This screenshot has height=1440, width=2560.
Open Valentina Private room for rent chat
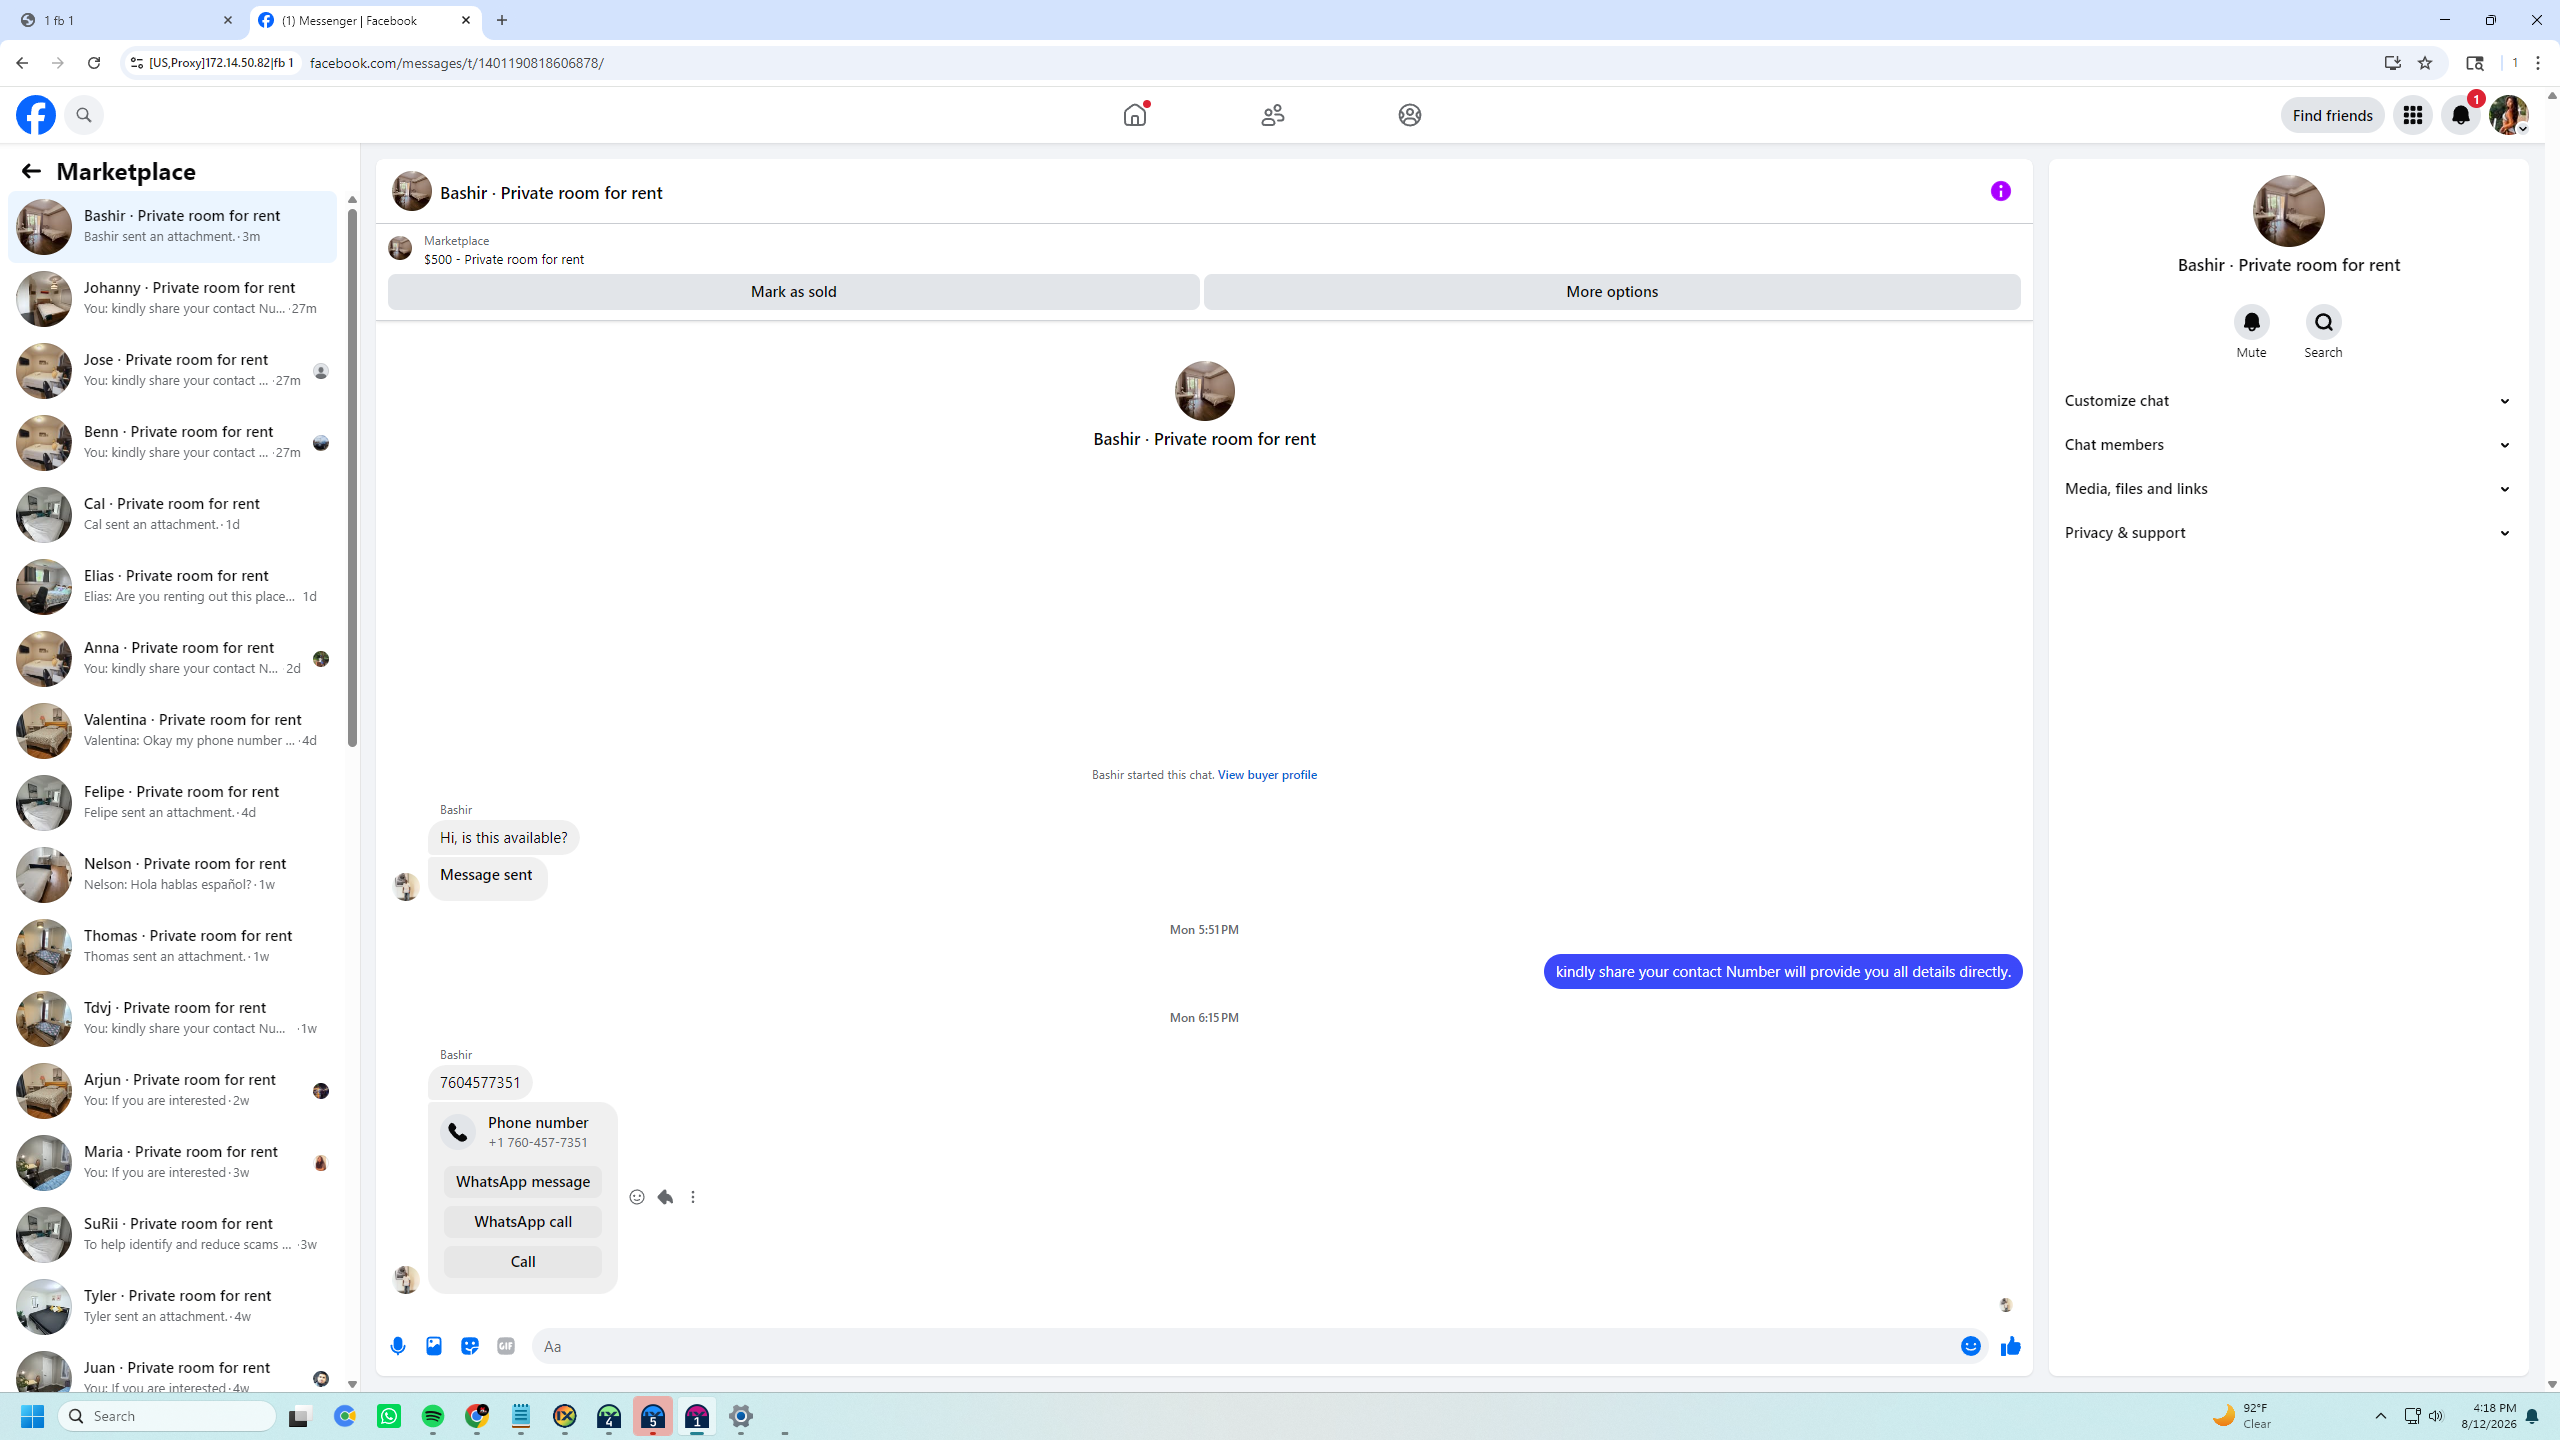172,731
